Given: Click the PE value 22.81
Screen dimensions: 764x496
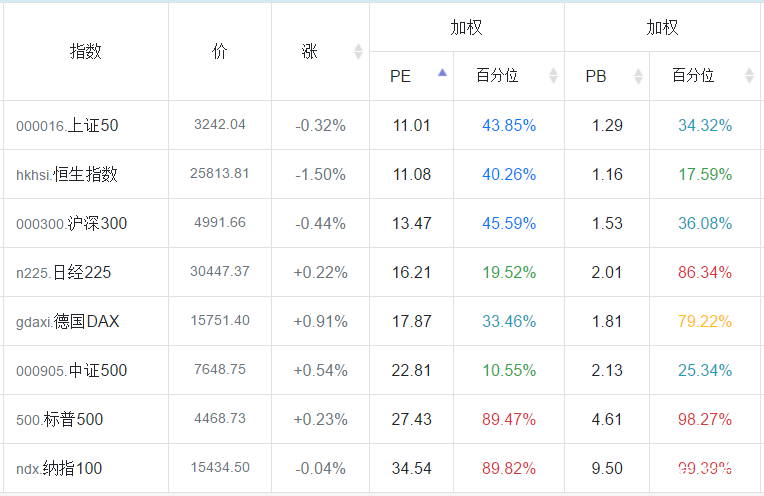Looking at the screenshot, I should pos(412,370).
